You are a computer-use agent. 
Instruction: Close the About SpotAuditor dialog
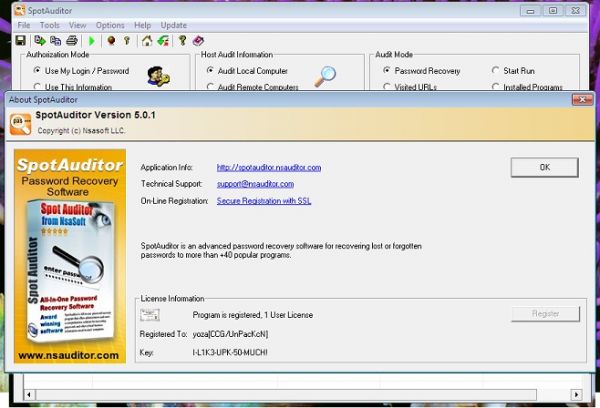coord(582,100)
